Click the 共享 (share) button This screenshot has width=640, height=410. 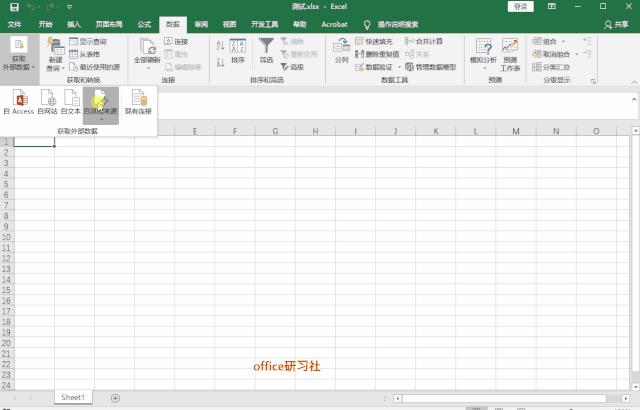[x=616, y=25]
